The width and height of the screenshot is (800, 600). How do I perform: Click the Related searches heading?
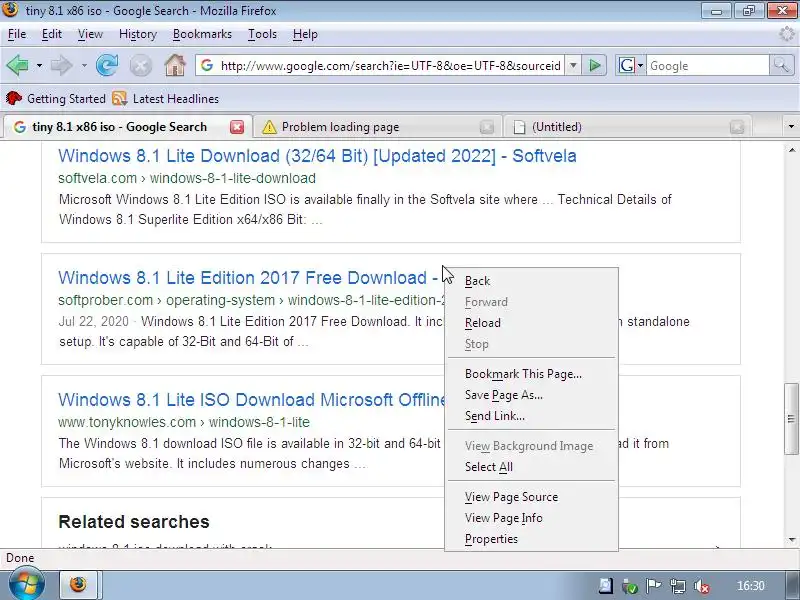(134, 522)
